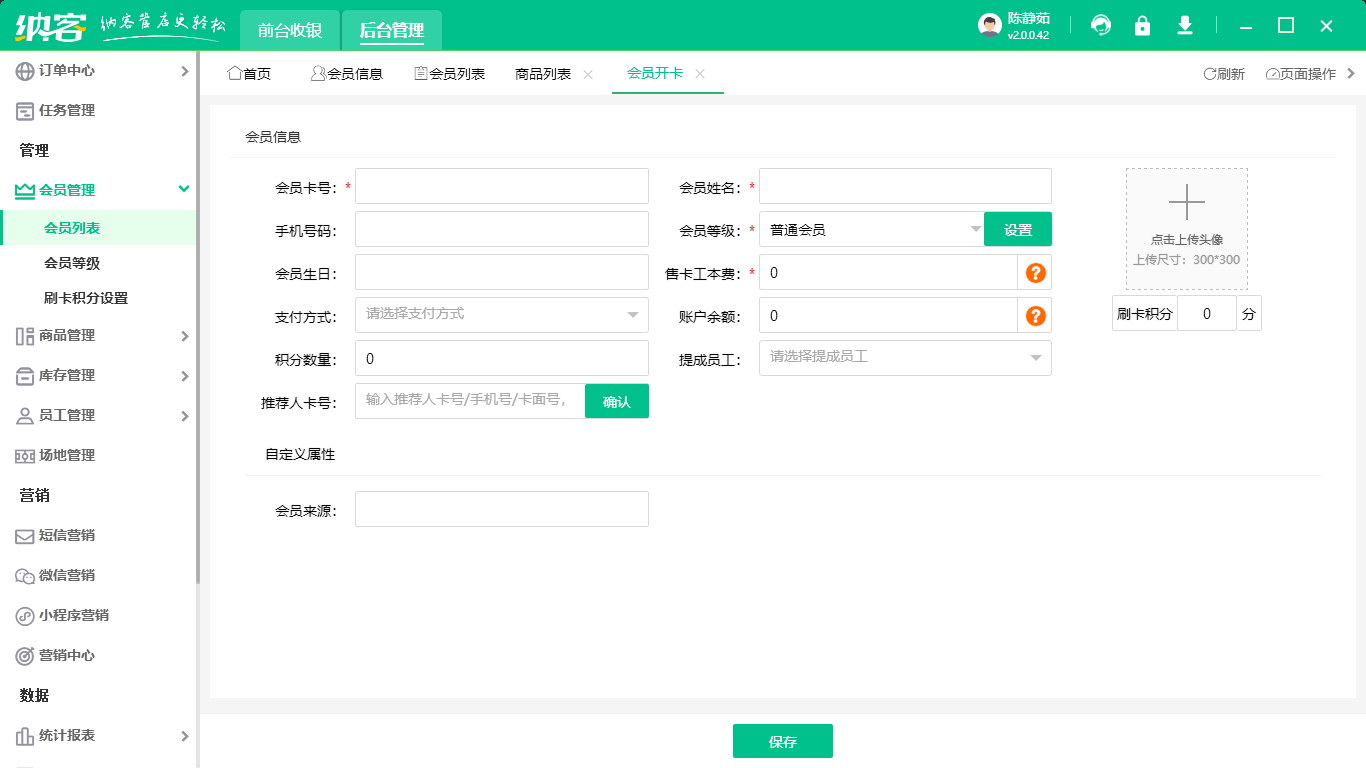Click the 营销中心 target icon

(x=25, y=656)
